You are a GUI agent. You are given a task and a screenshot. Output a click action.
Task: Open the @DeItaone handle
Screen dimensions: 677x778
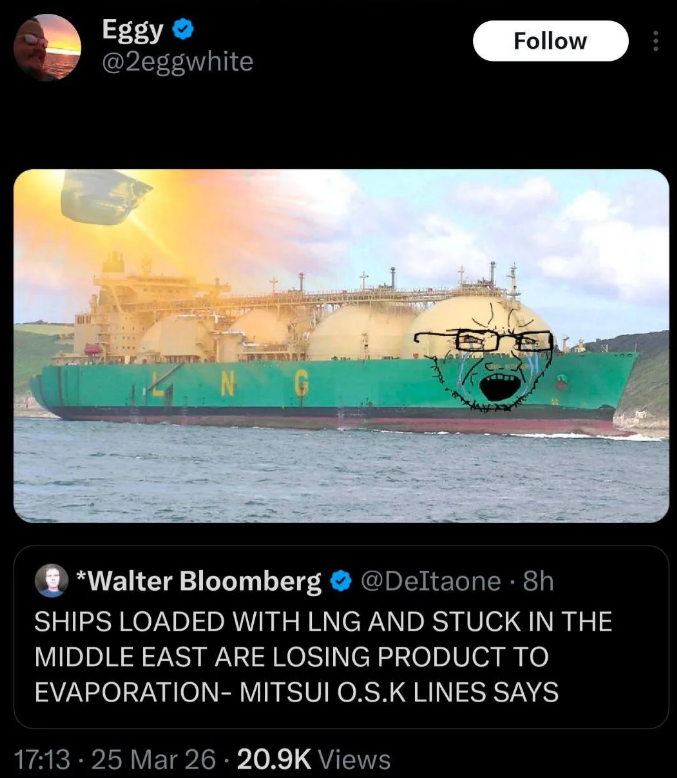(x=430, y=581)
